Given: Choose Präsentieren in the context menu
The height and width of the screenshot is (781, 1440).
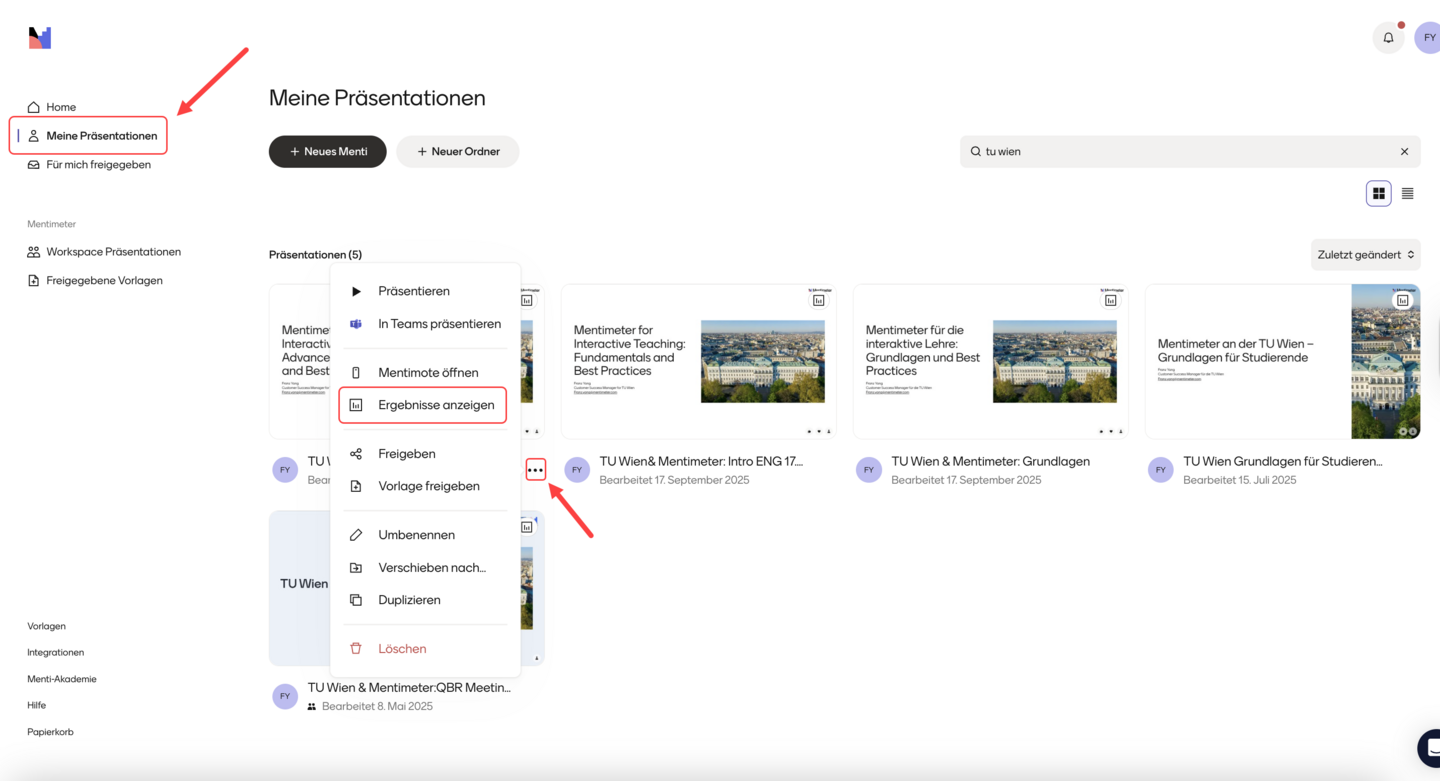Looking at the screenshot, I should 413,291.
